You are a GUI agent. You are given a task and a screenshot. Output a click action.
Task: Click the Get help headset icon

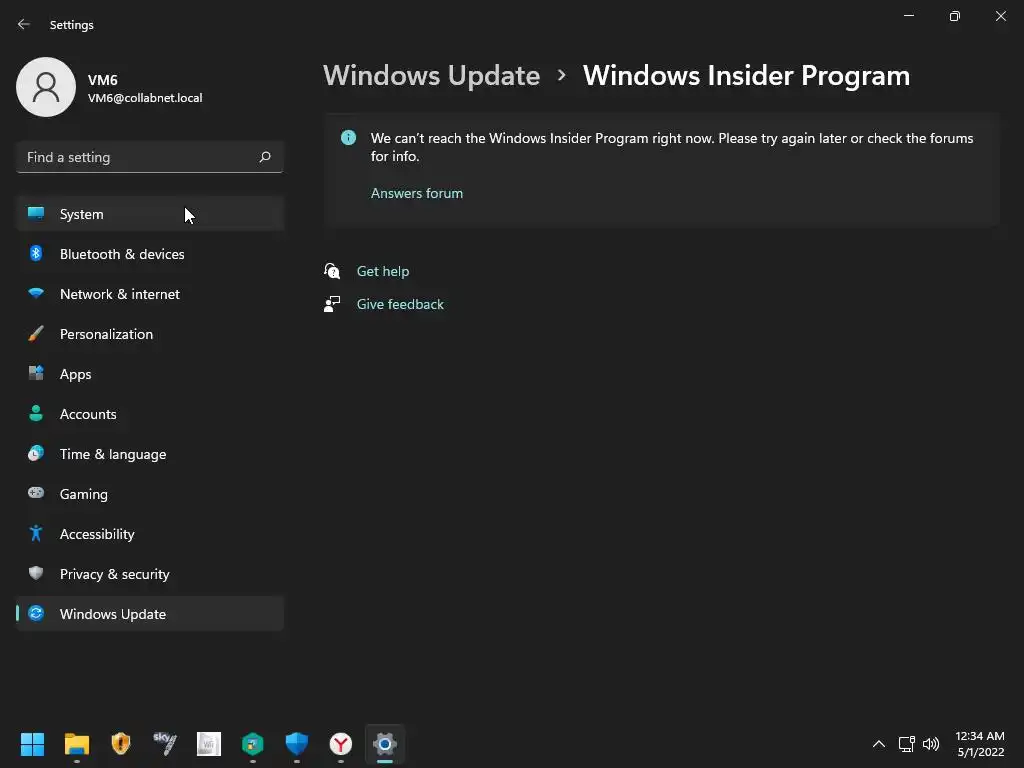pyautogui.click(x=332, y=270)
